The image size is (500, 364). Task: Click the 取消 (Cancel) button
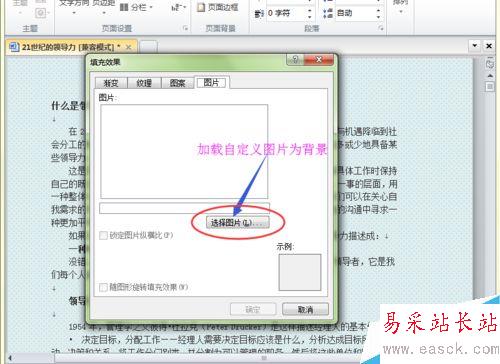click(305, 309)
